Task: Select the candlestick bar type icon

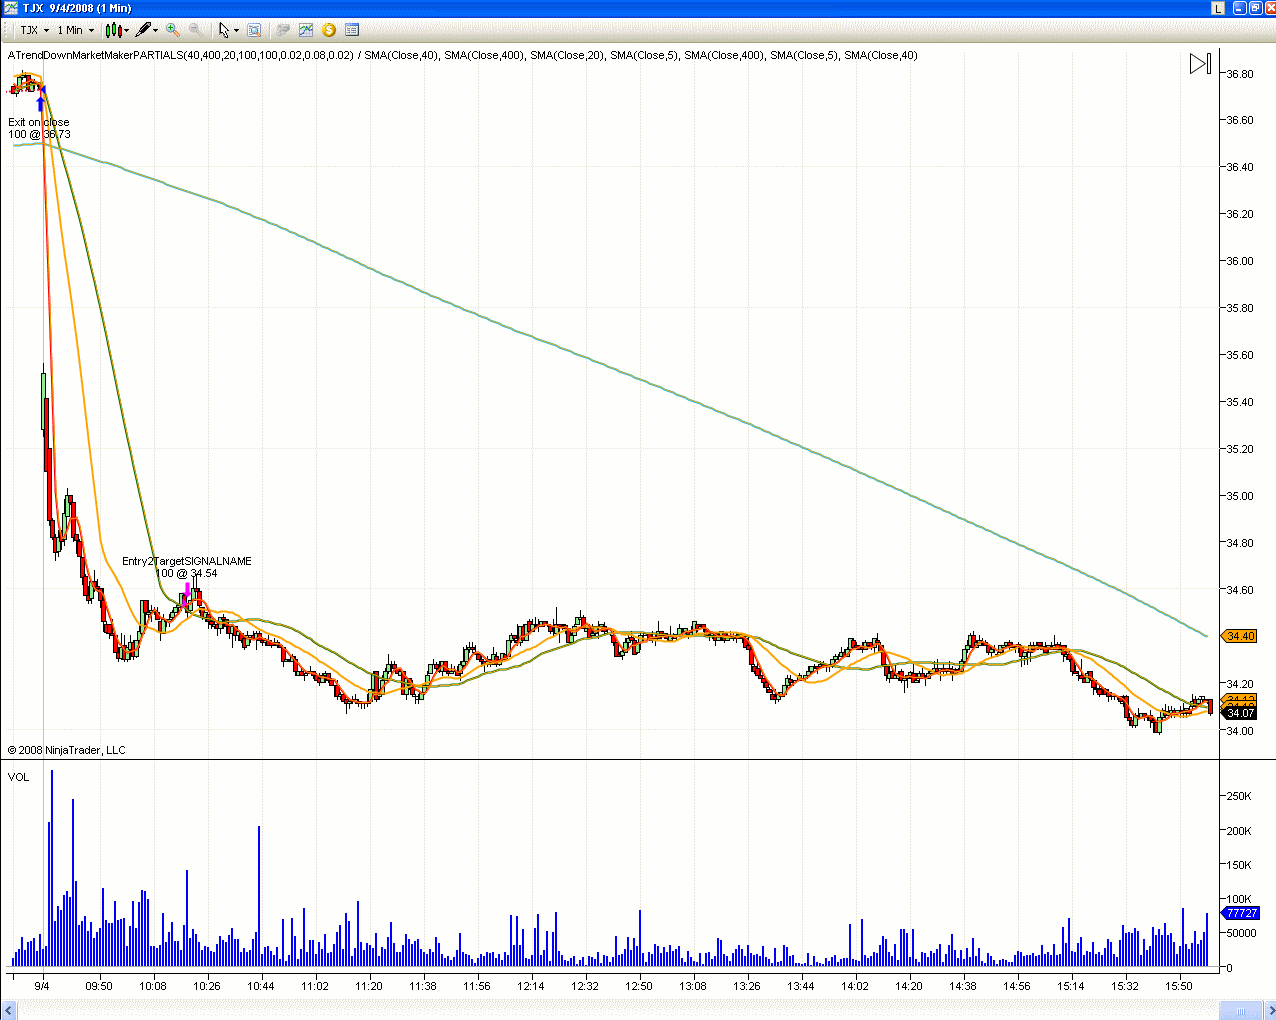Action: point(112,30)
